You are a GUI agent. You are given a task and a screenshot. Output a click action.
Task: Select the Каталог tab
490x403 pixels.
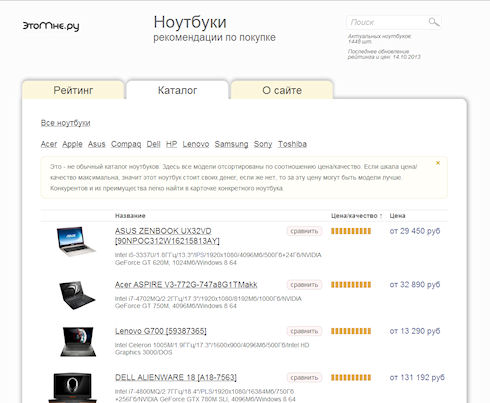coord(177,90)
